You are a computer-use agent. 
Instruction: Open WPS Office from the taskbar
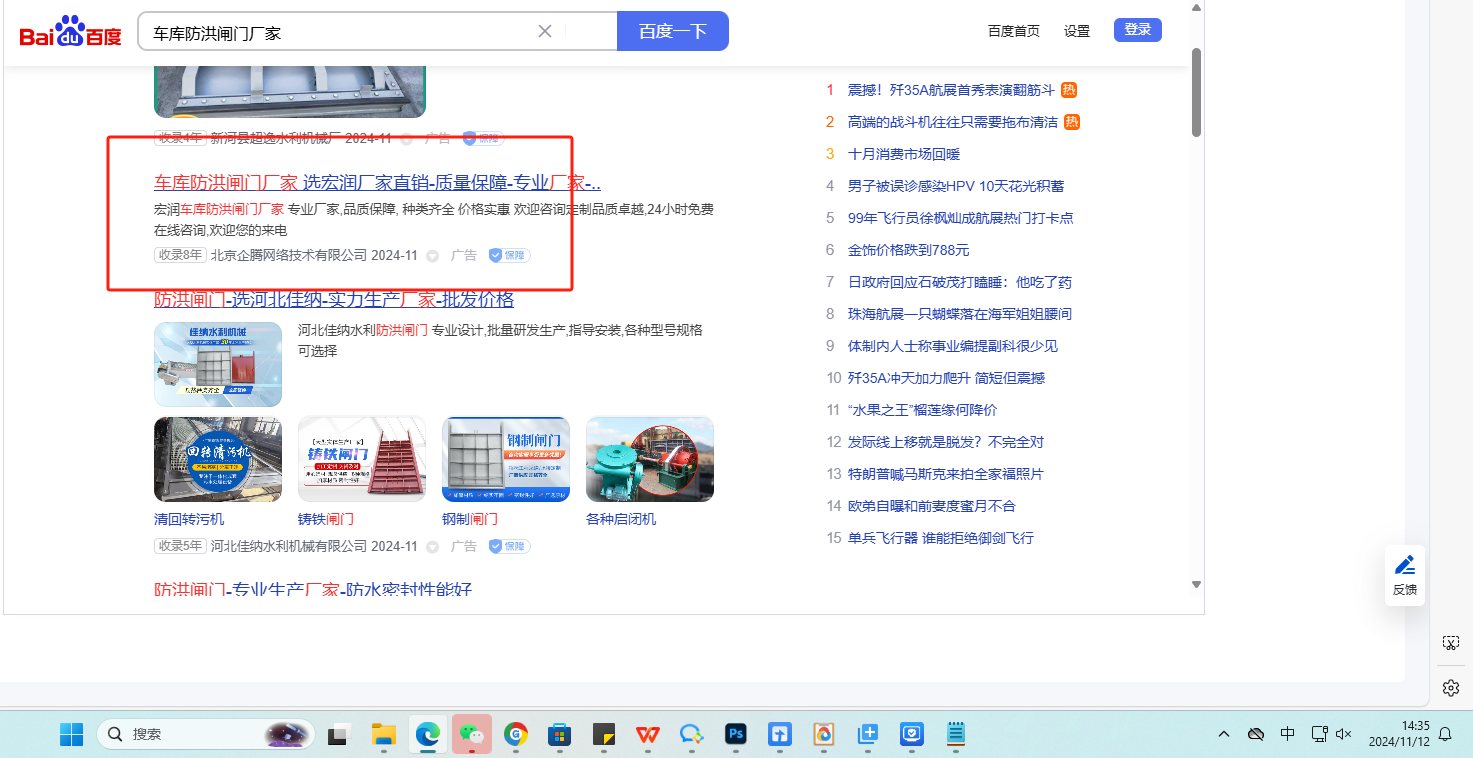point(648,734)
